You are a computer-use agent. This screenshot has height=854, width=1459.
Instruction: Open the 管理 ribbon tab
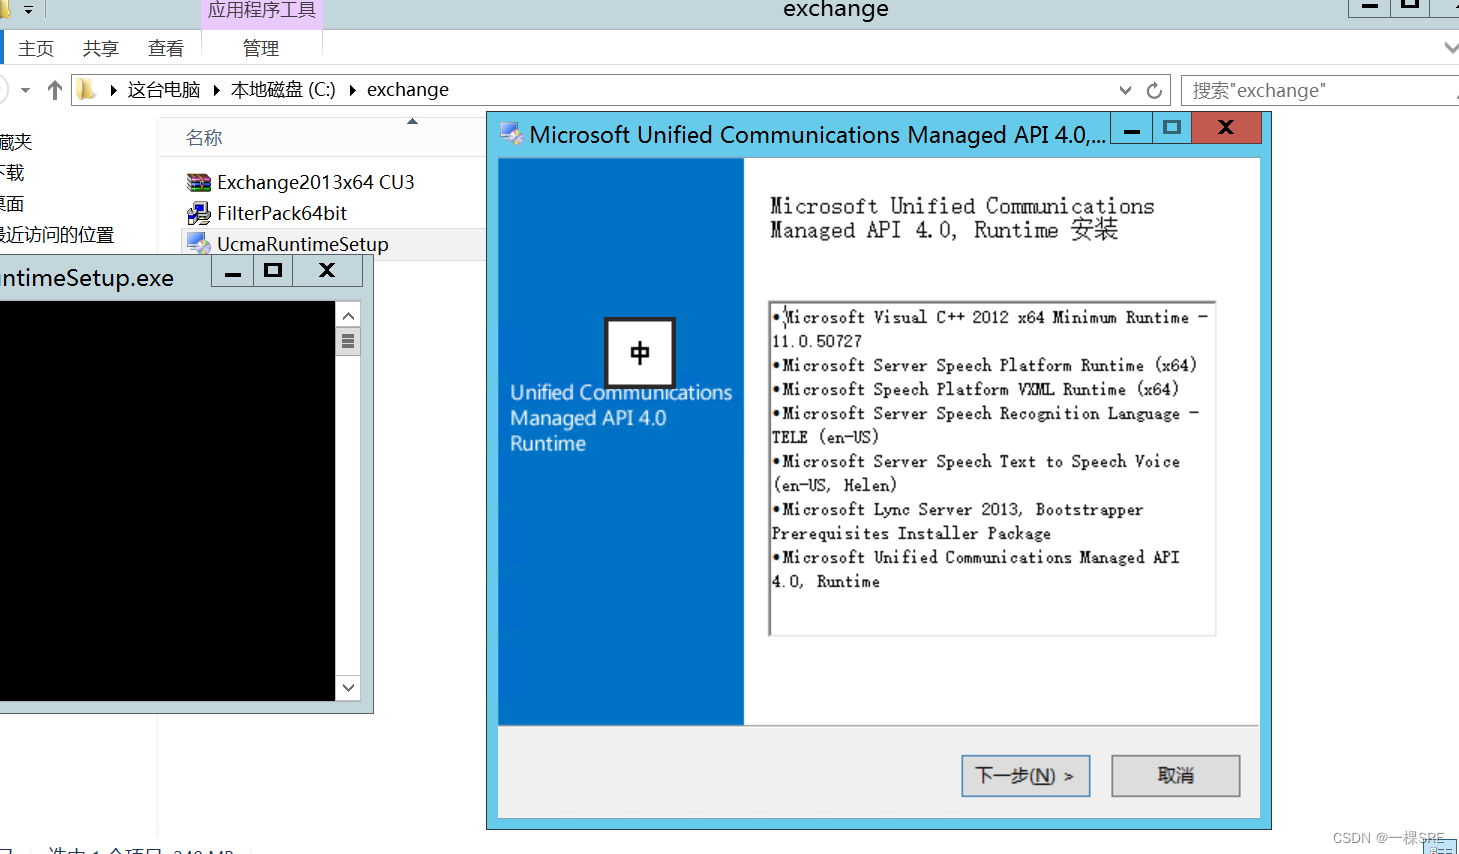click(261, 48)
